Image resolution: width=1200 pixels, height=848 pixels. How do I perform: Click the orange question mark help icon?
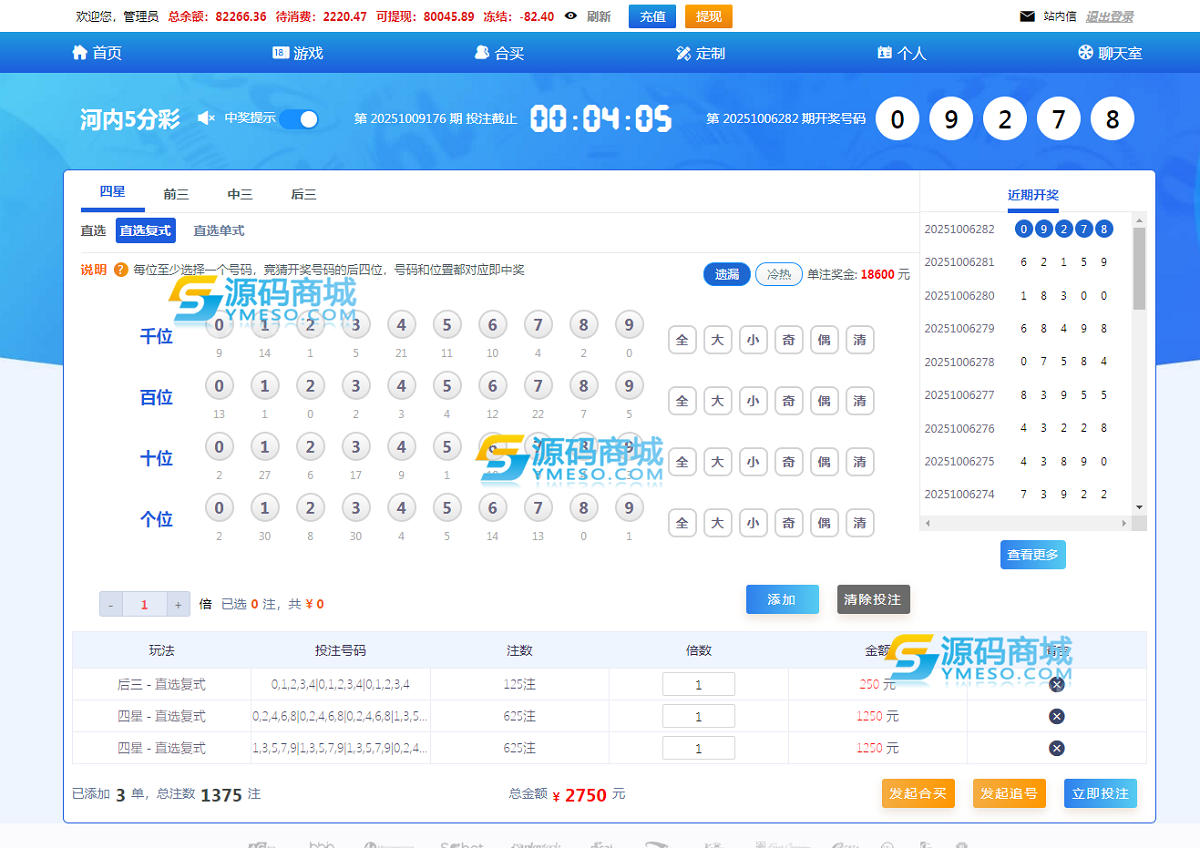click(x=121, y=270)
